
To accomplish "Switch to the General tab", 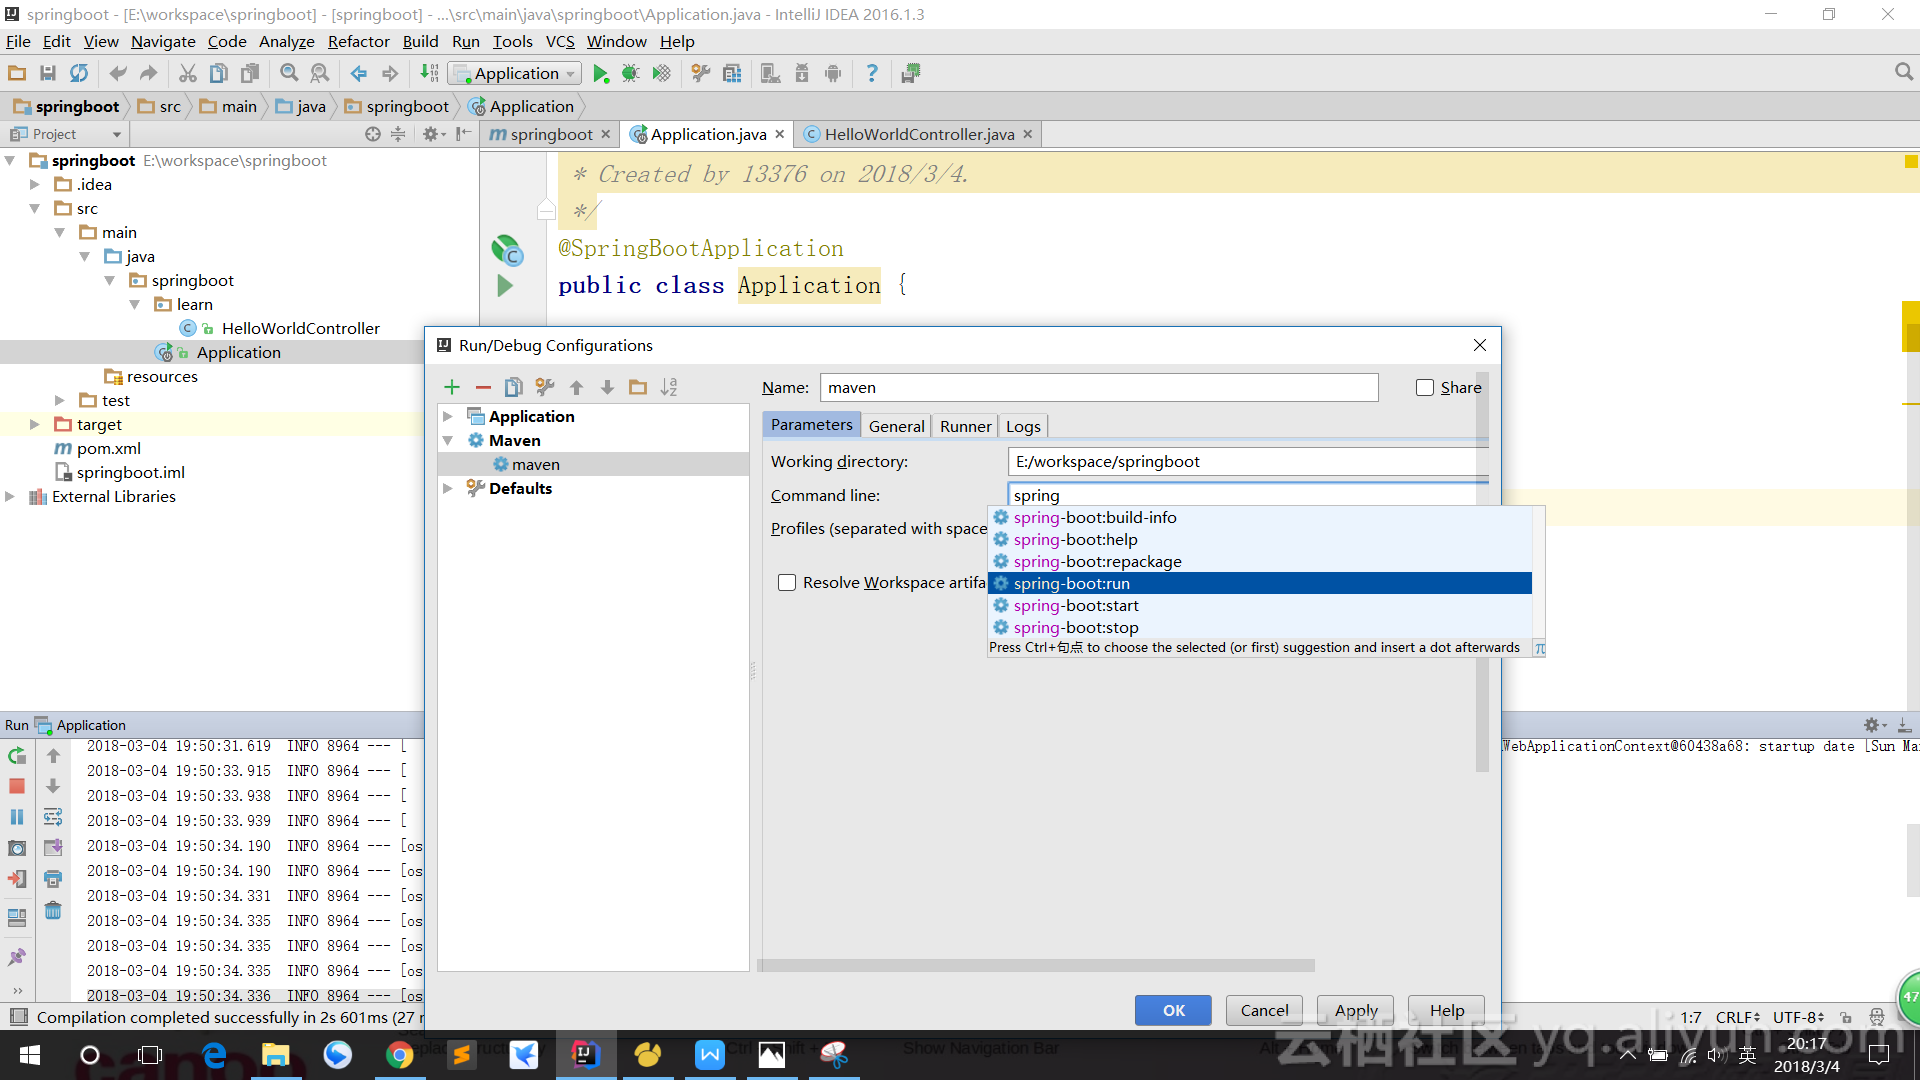I will pyautogui.click(x=896, y=426).
